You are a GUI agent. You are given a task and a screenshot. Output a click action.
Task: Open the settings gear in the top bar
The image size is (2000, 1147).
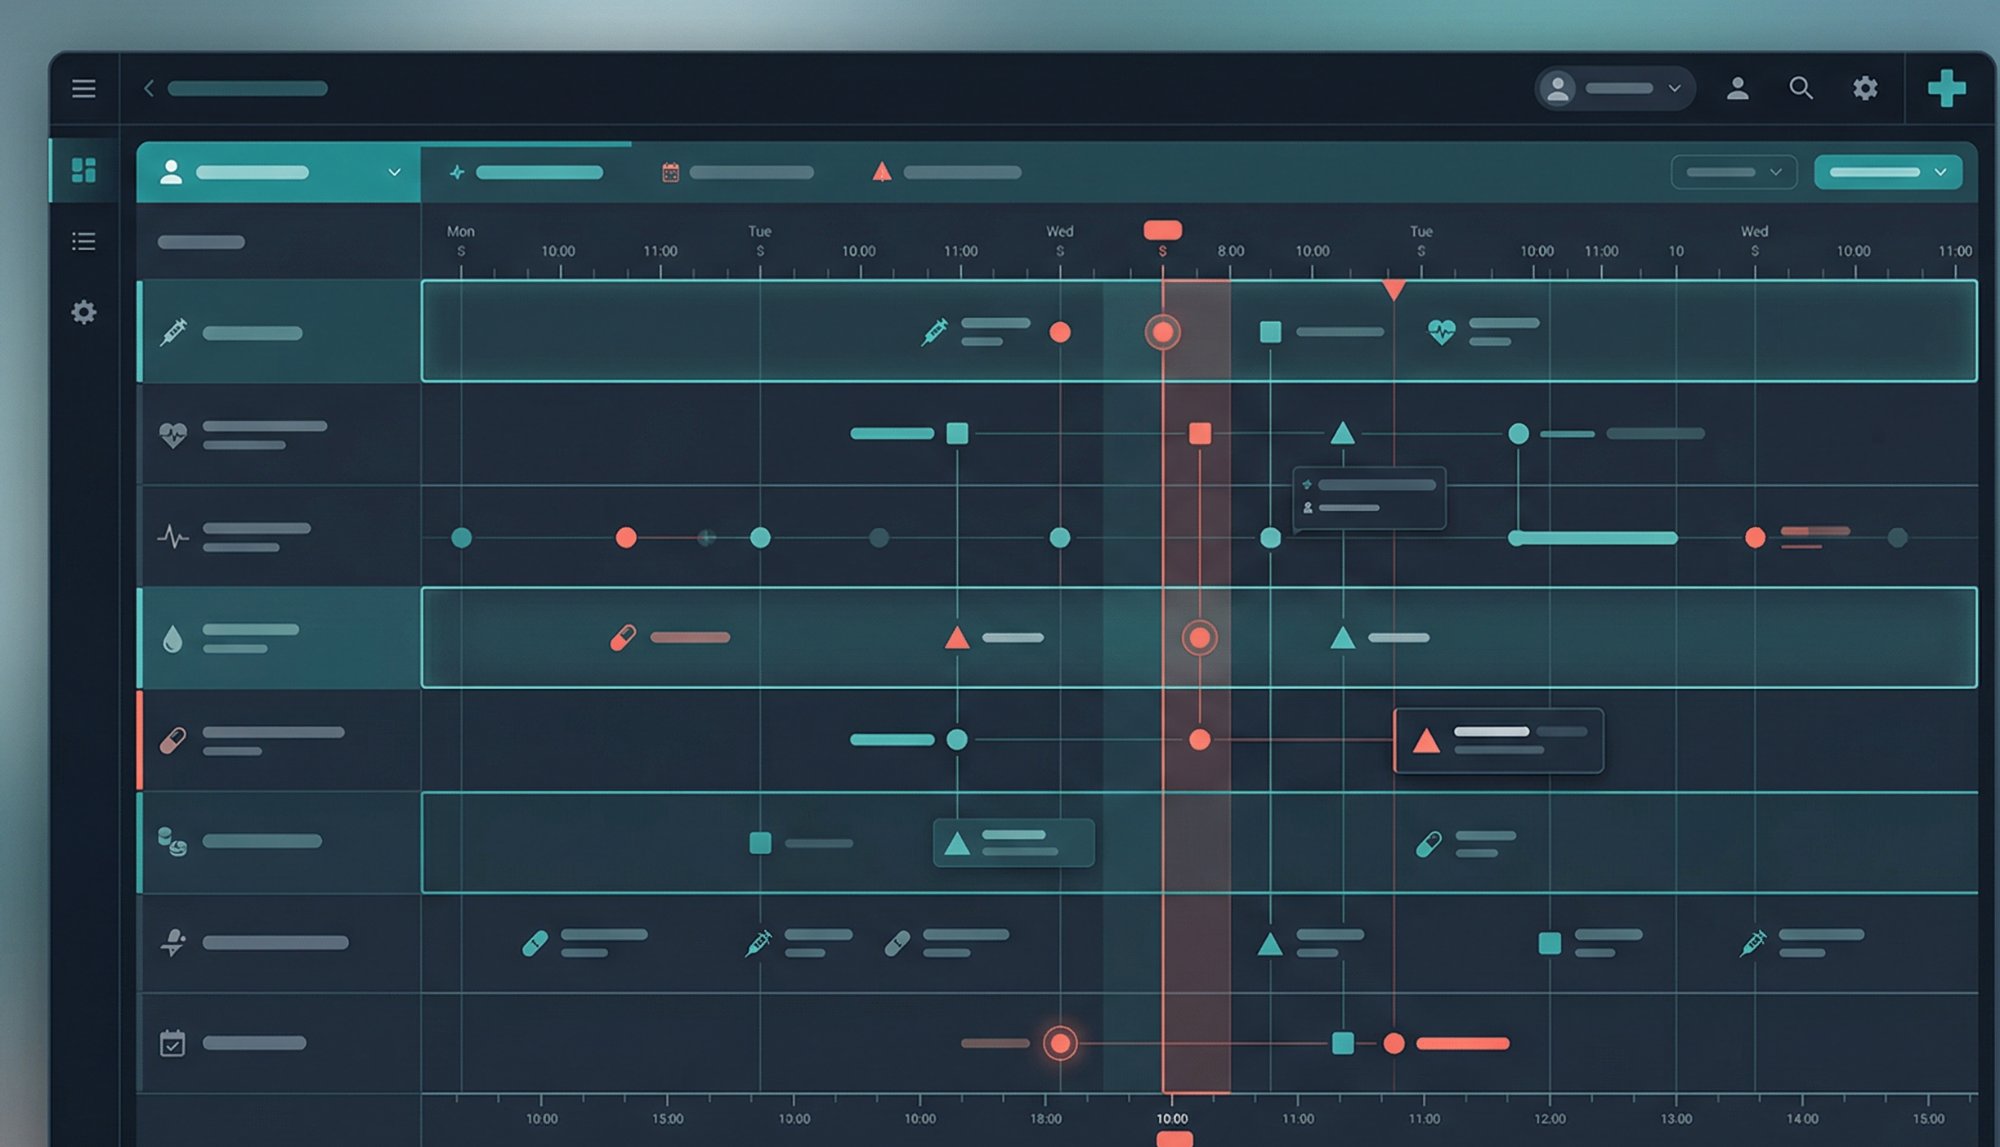[x=1864, y=88]
